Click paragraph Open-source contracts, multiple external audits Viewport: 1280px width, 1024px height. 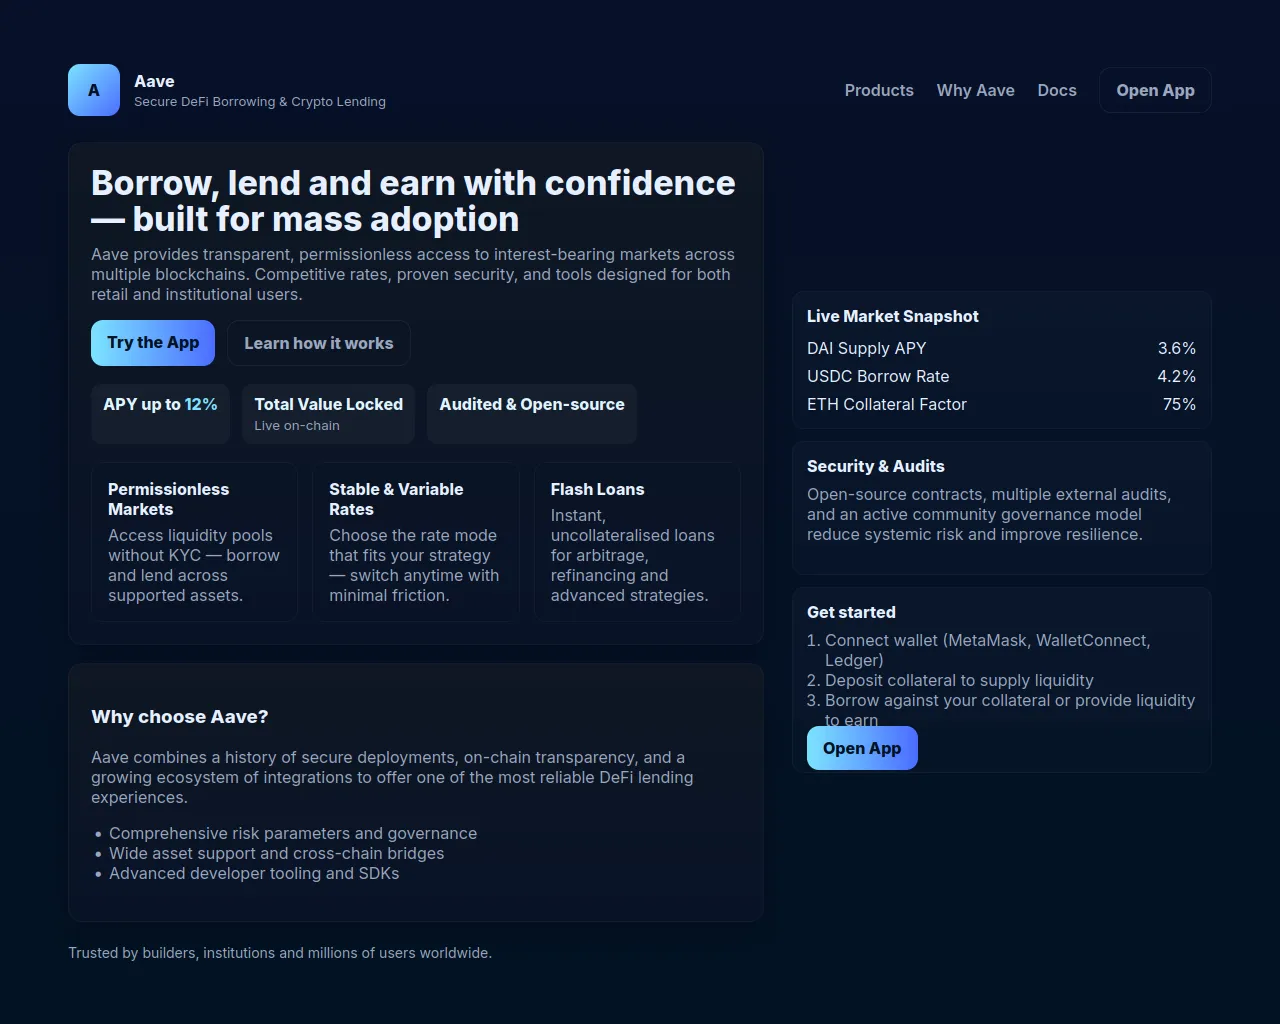coord(989,514)
